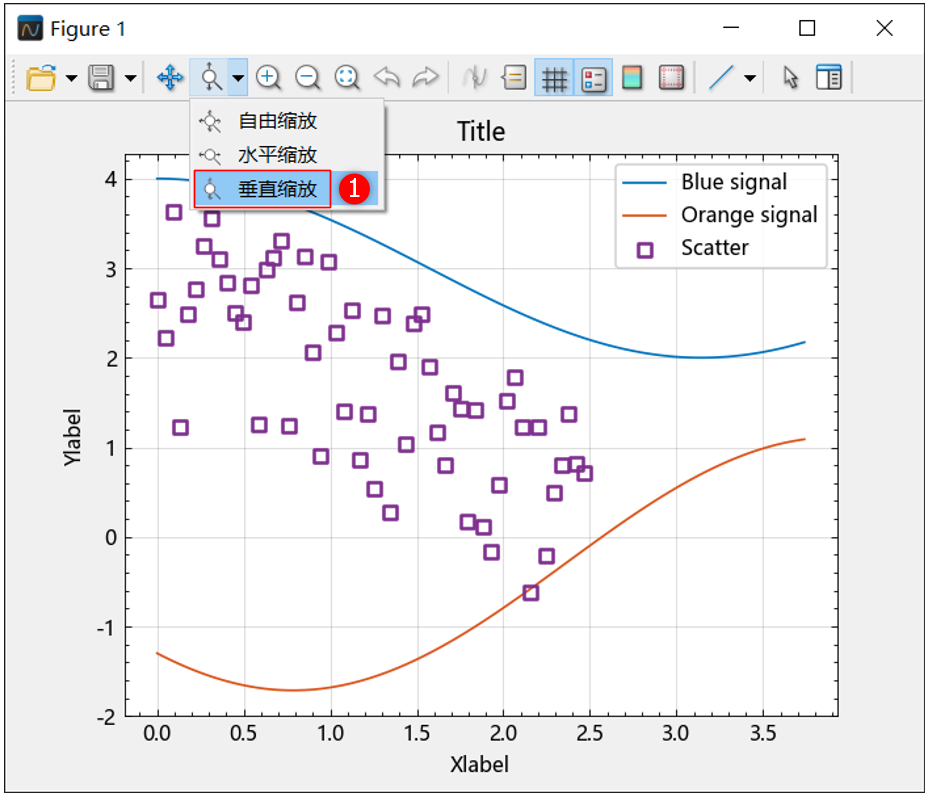The height and width of the screenshot is (797, 929).
Task: Click the save floppy disk icon
Action: click(101, 78)
